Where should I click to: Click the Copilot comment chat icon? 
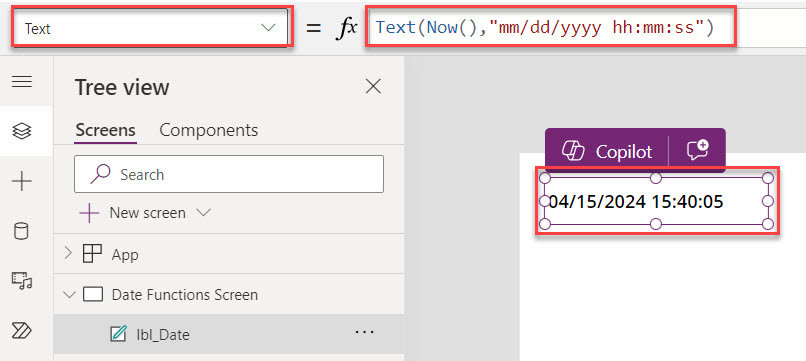pyautogui.click(x=698, y=151)
